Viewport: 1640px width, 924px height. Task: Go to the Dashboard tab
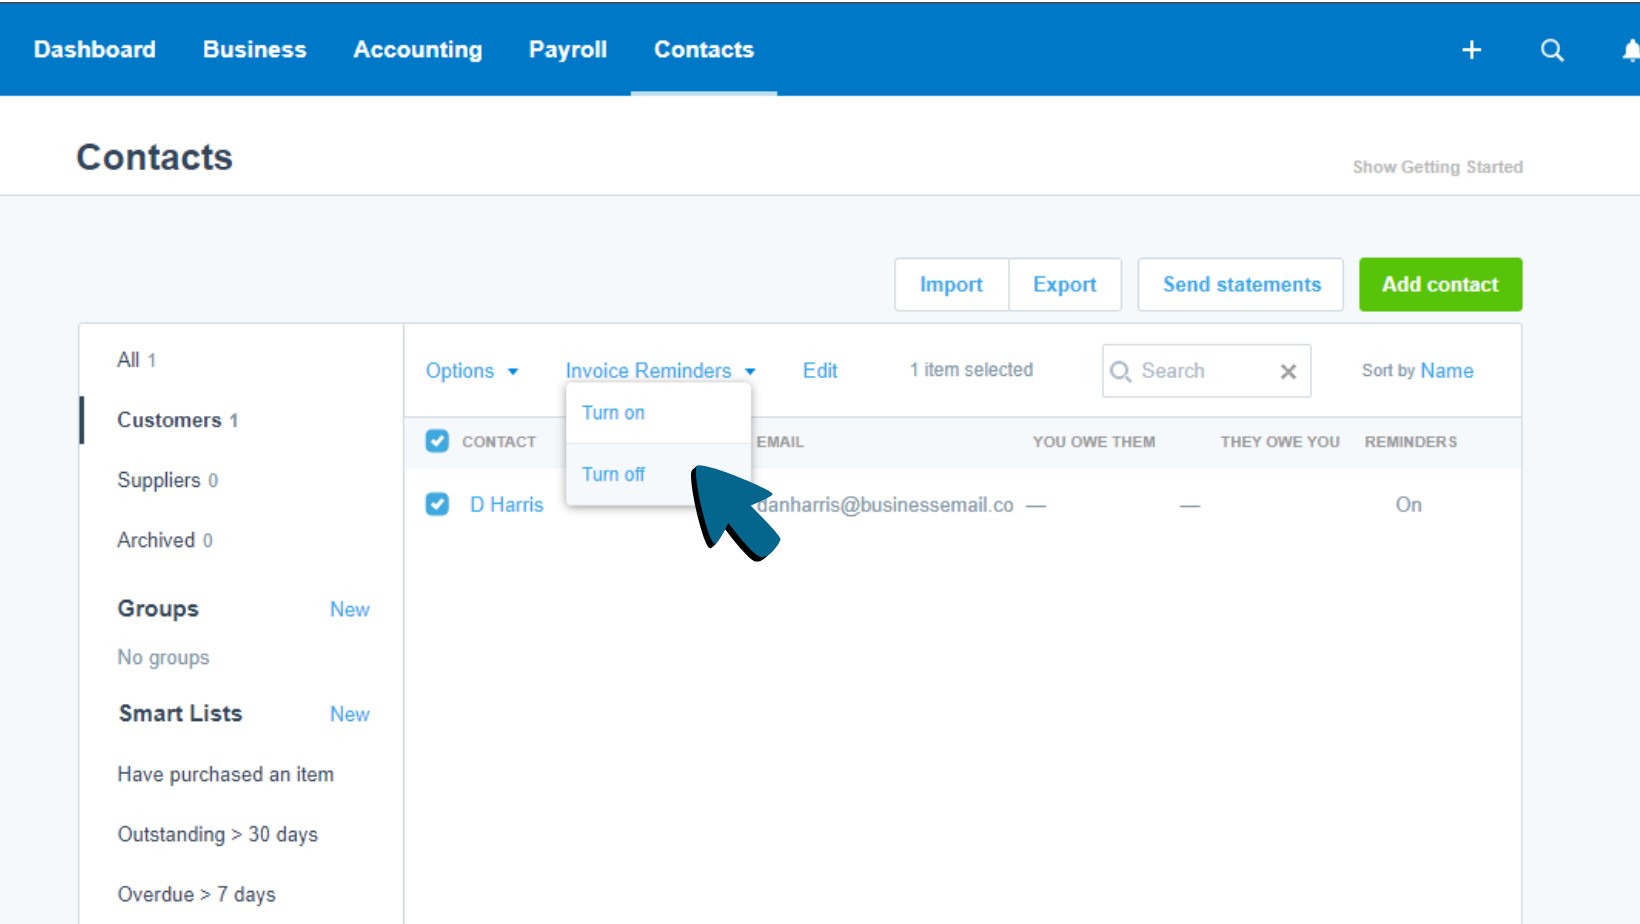point(95,49)
